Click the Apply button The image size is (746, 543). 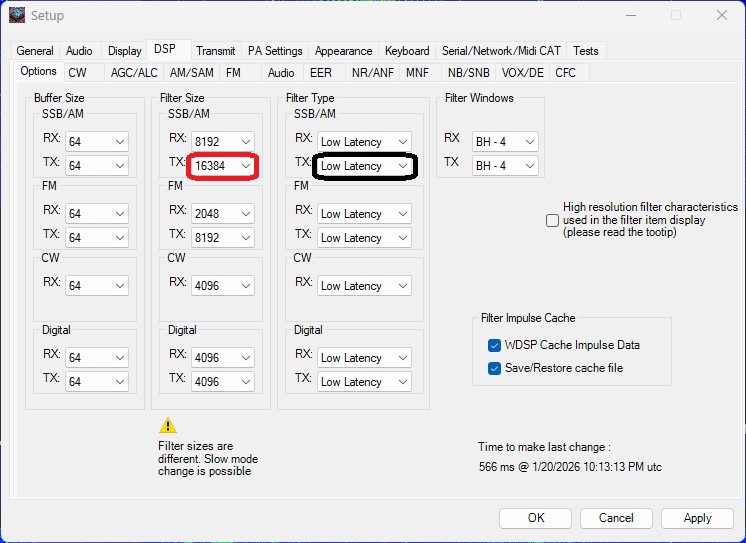[697, 518]
